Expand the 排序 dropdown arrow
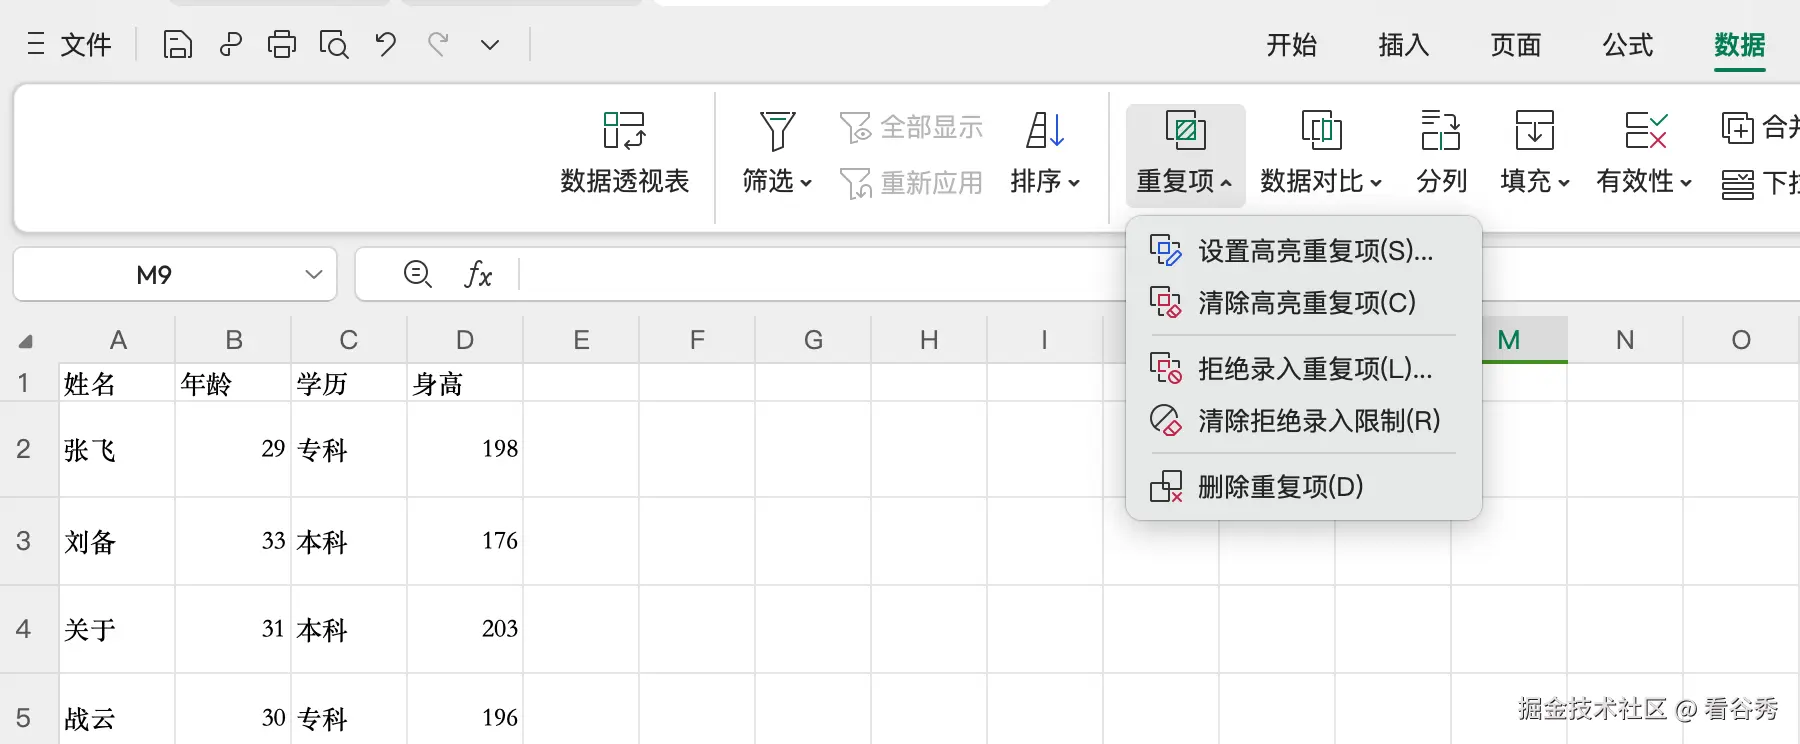1800x744 pixels. click(1074, 183)
